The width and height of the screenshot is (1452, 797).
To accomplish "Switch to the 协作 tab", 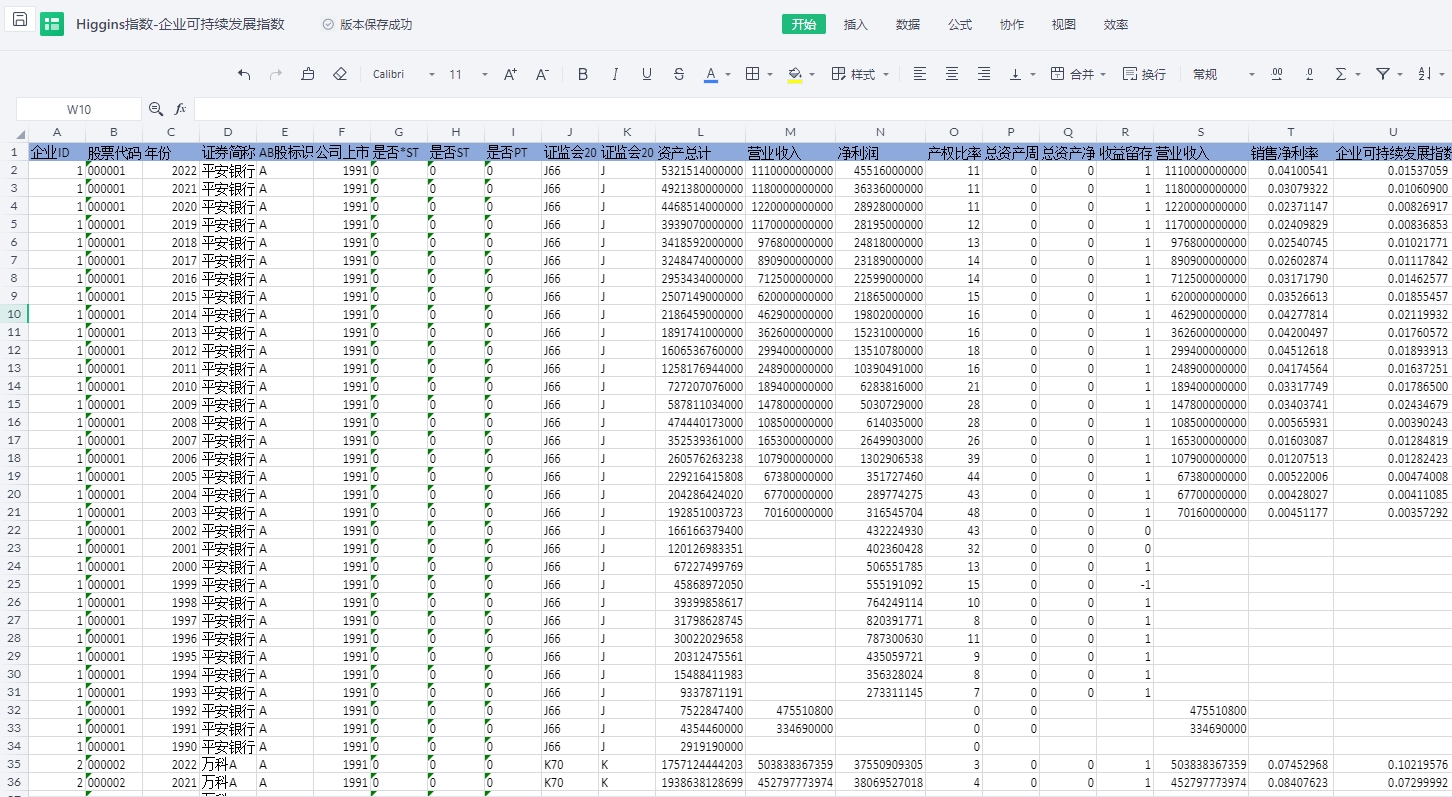I will point(1012,25).
